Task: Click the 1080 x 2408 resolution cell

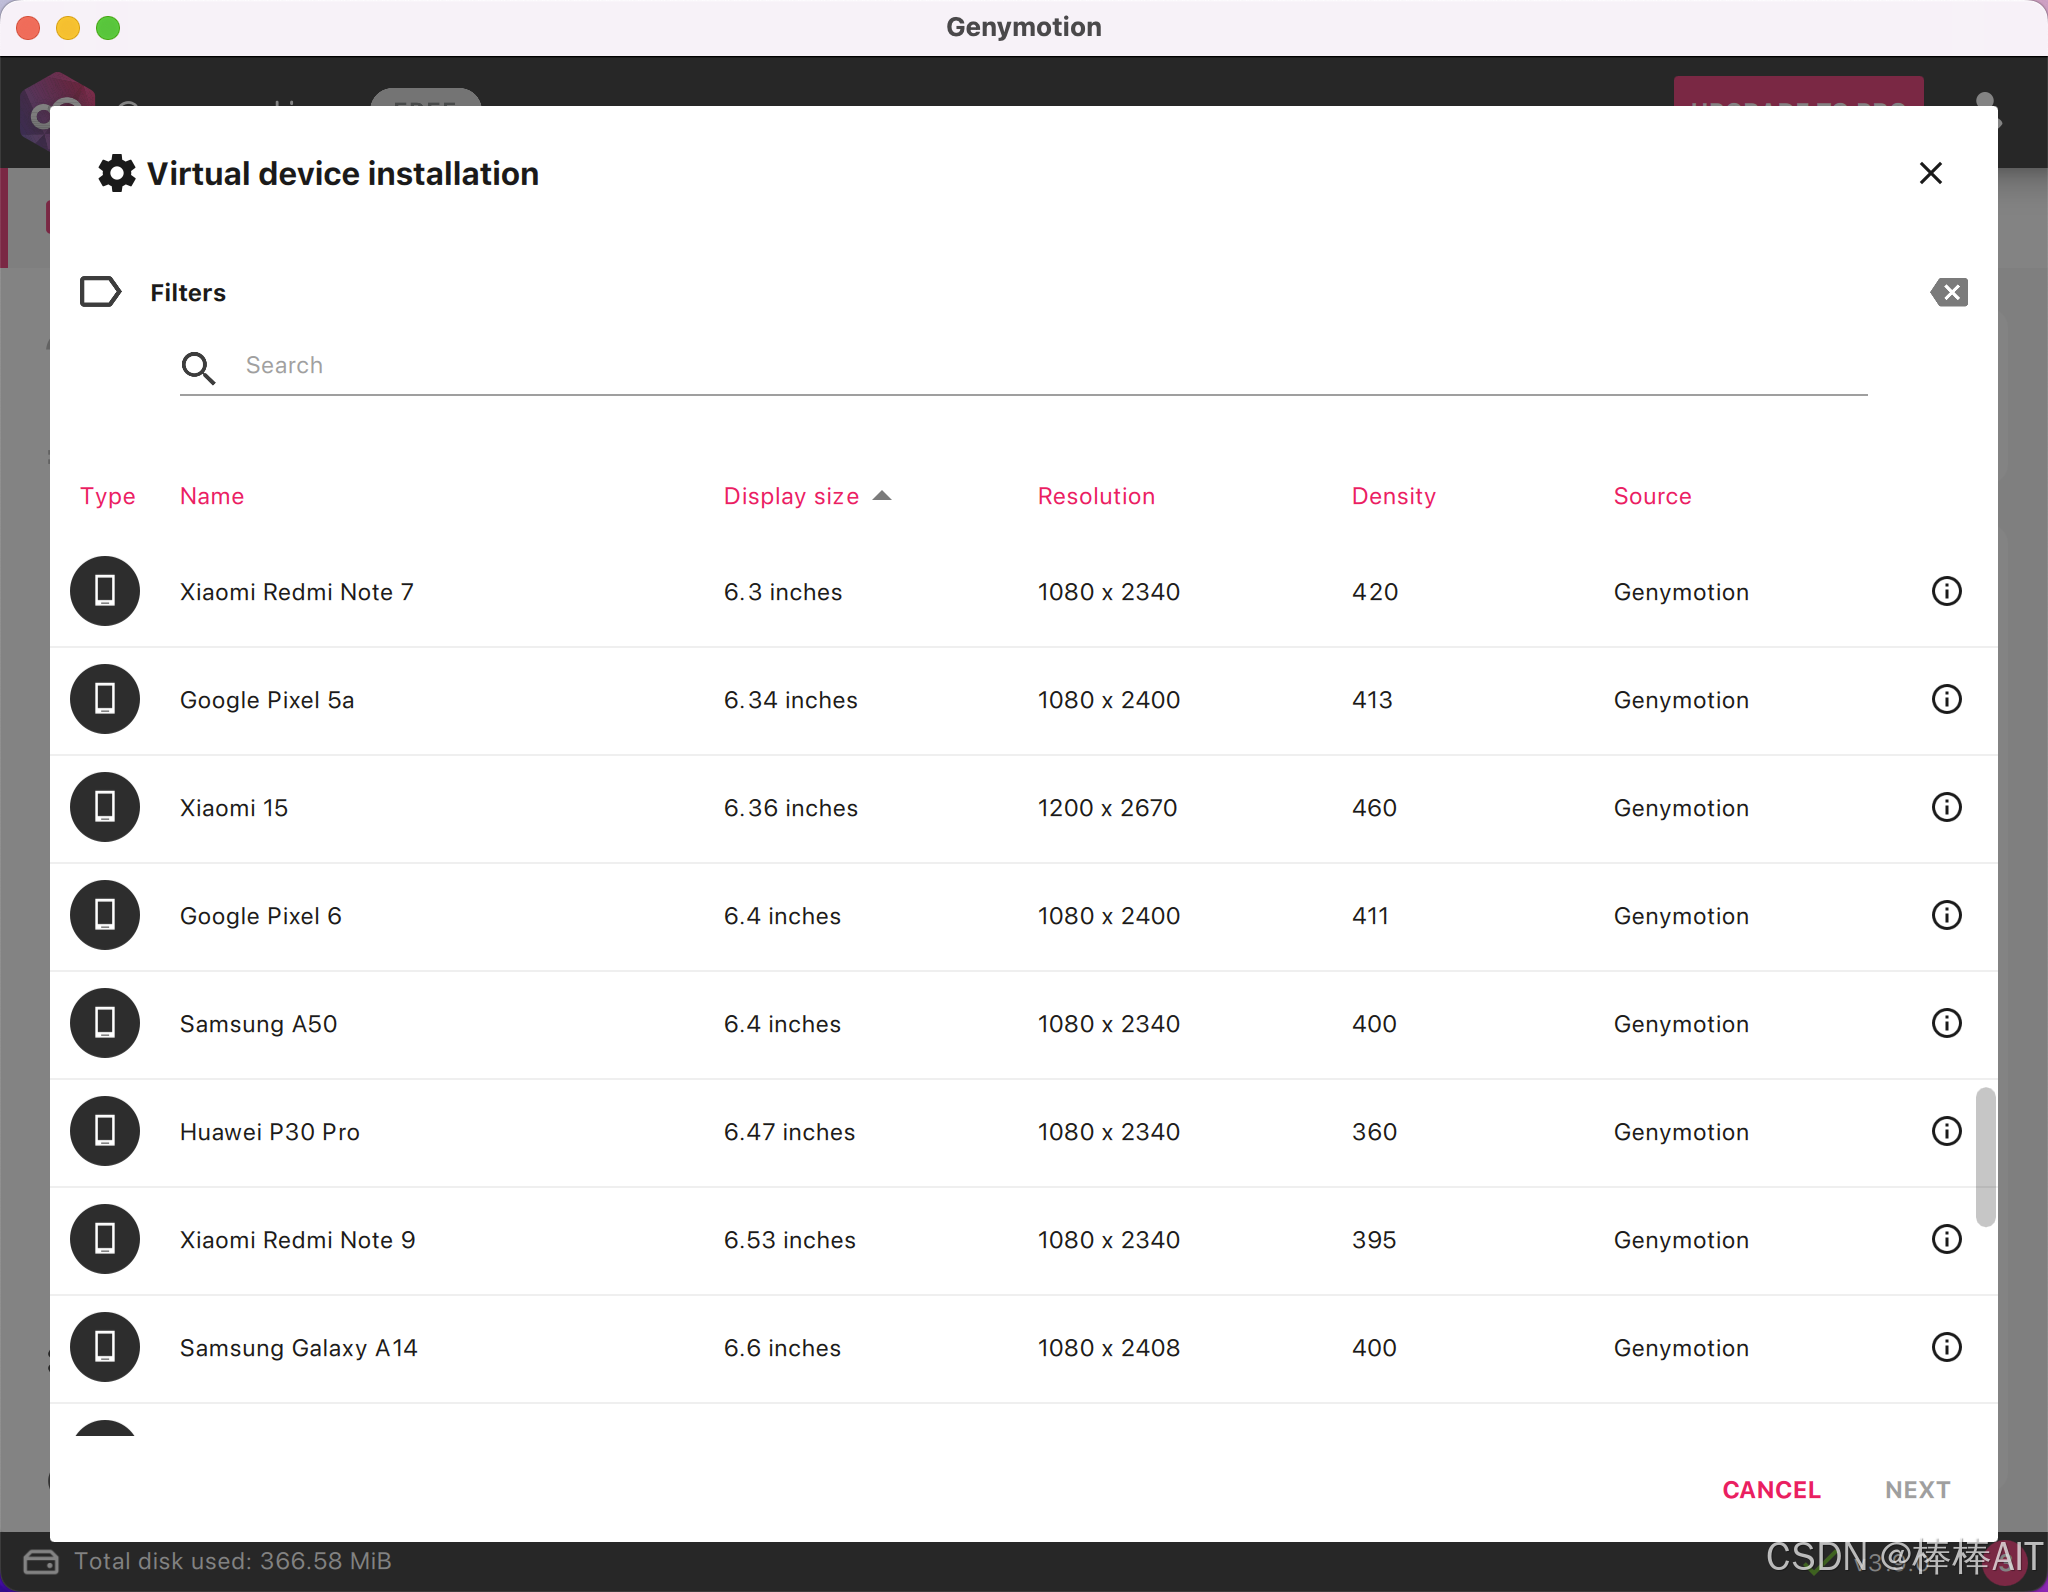Action: 1109,1348
